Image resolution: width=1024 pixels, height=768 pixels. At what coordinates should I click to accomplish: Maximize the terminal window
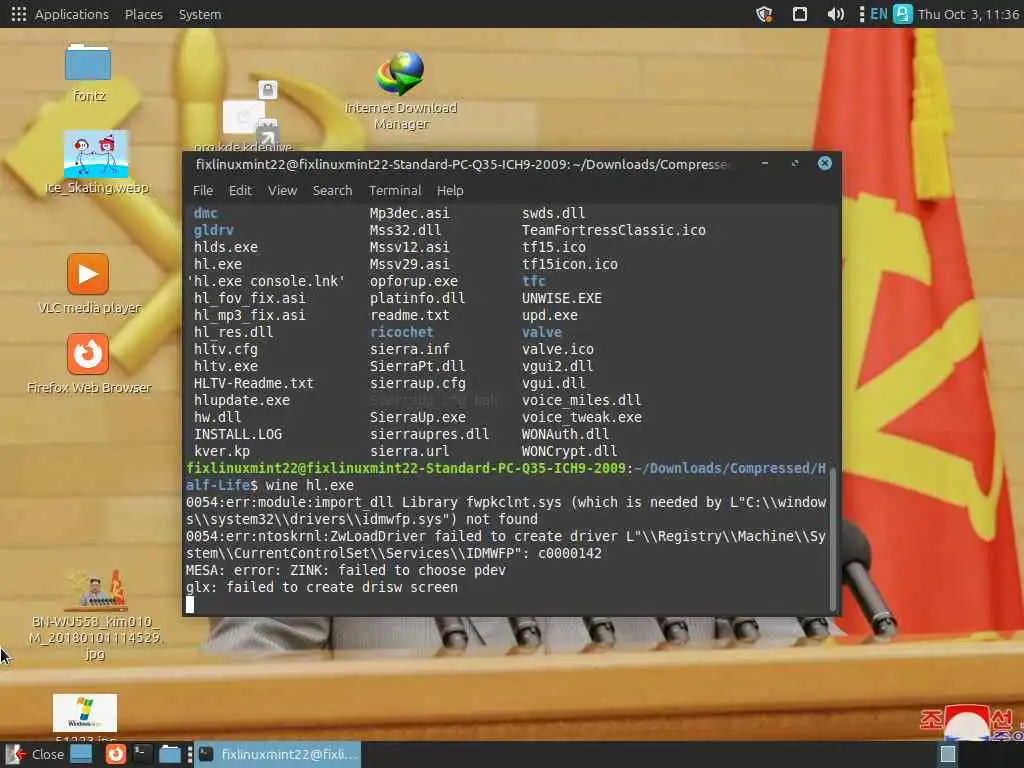coord(795,163)
